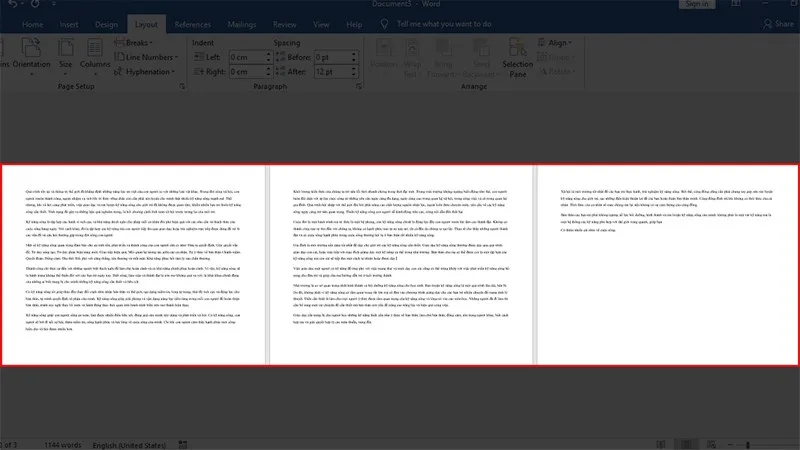
Task: Open Page Setup dialog launcher
Action: click(182, 87)
